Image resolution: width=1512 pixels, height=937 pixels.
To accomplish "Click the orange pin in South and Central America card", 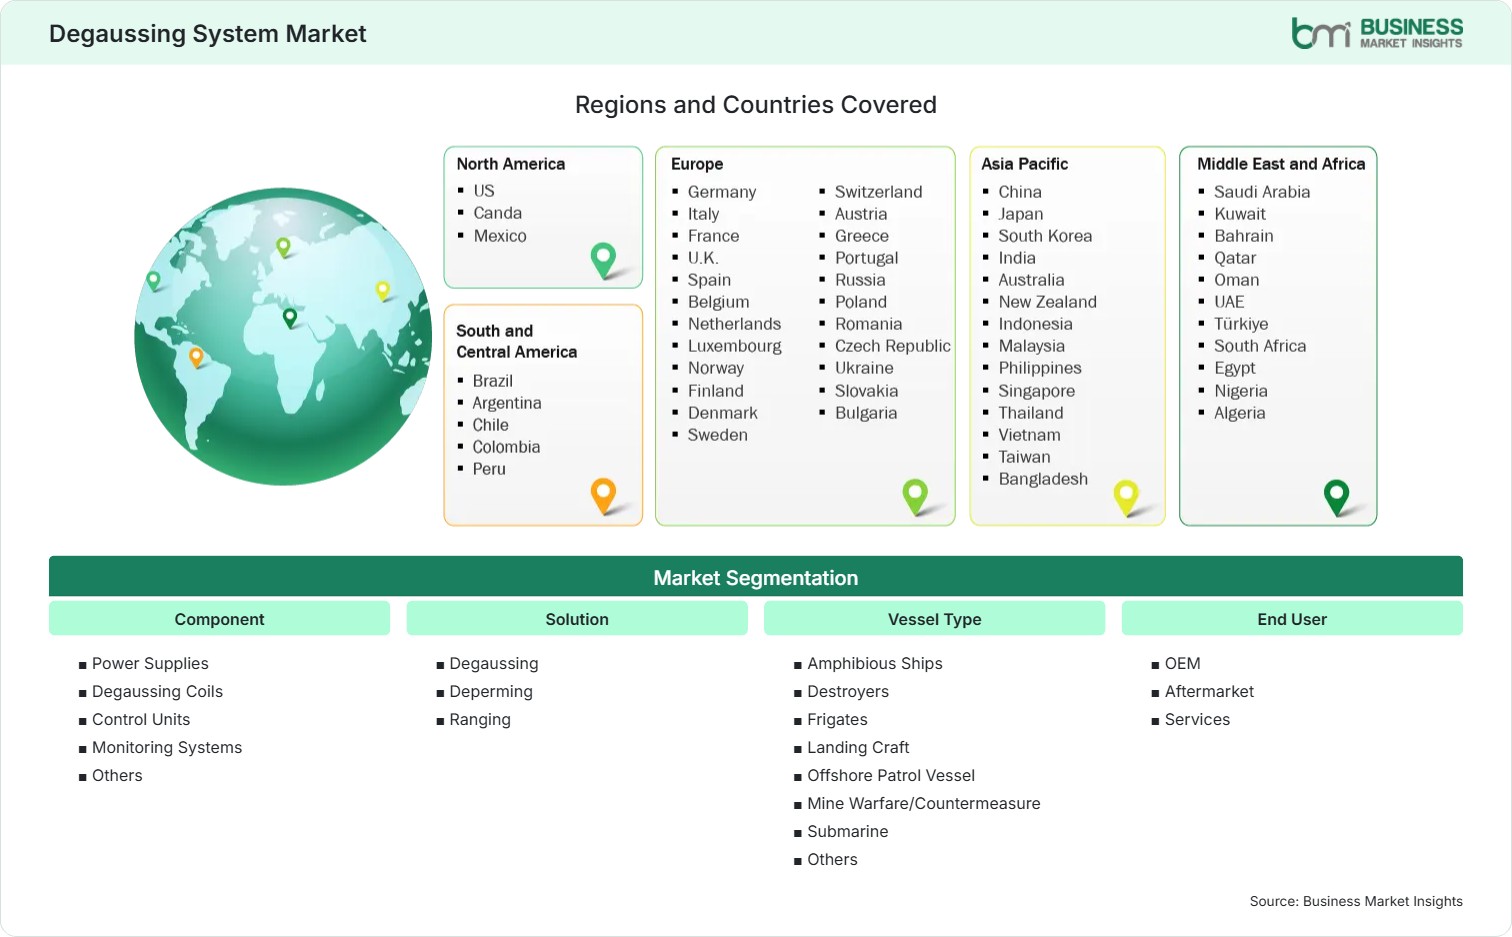I will point(603,496).
